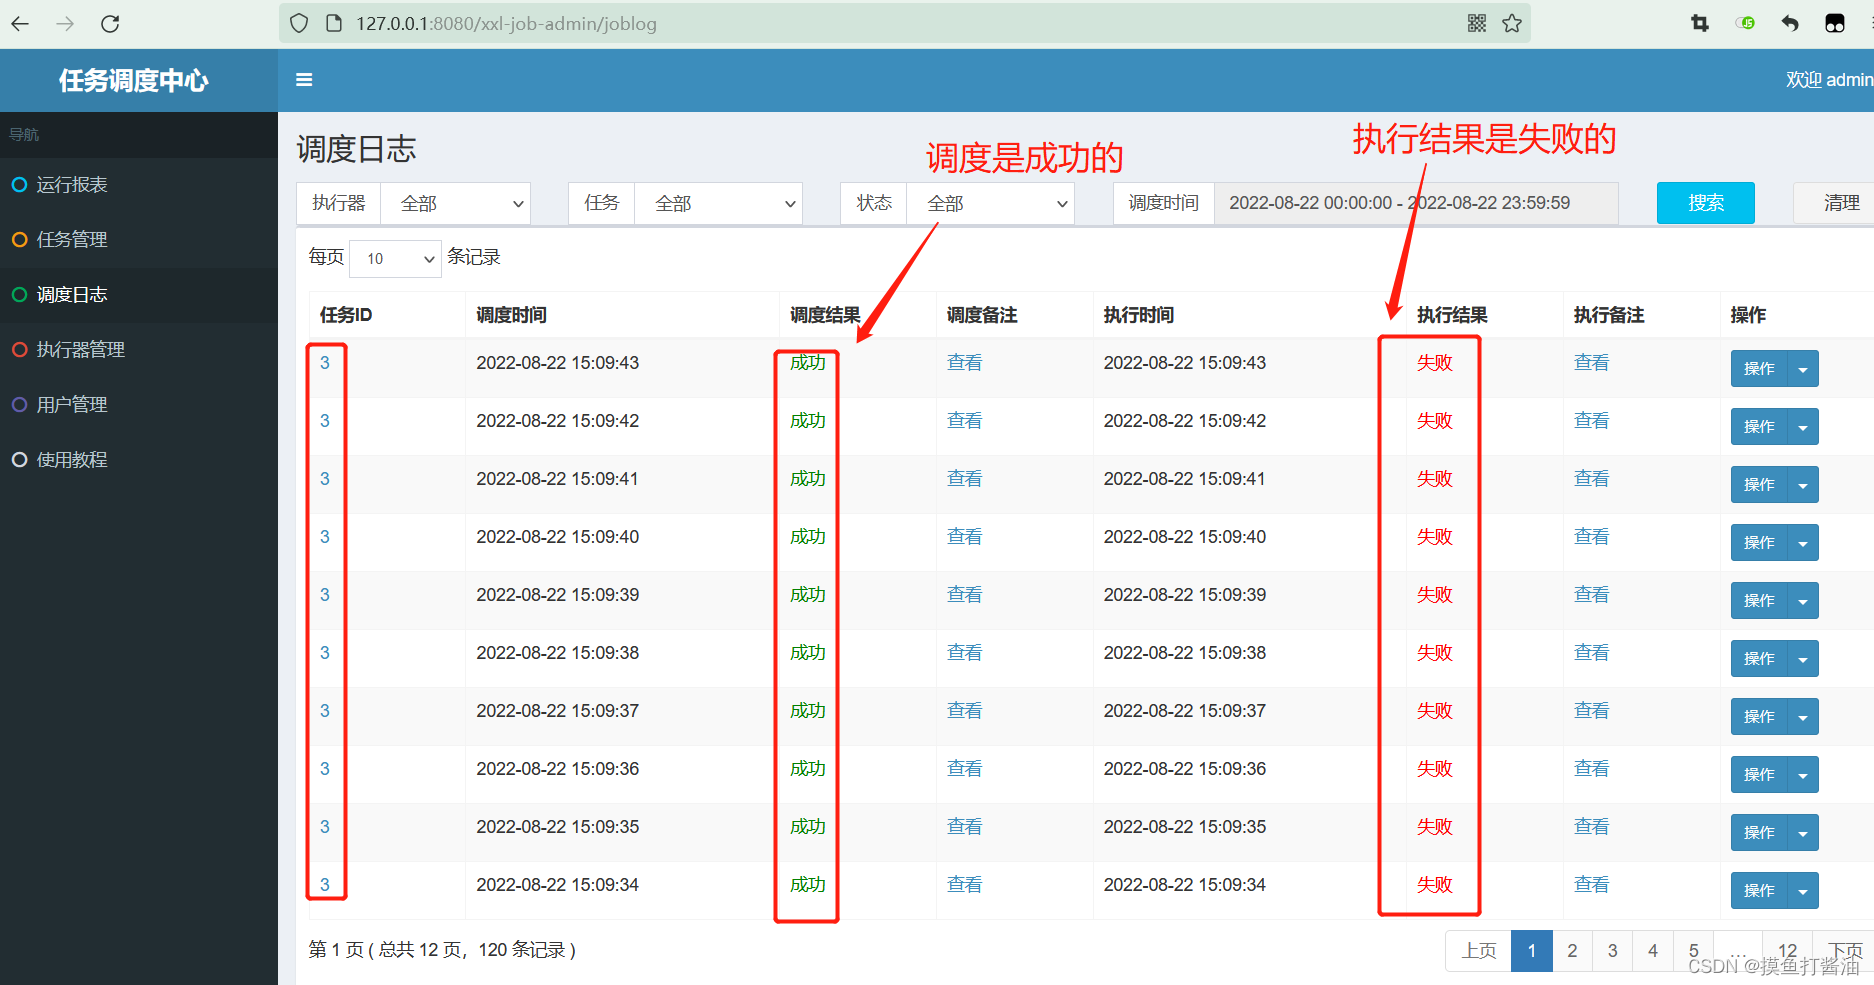Open 执行器管理 in the sidebar

(139, 350)
